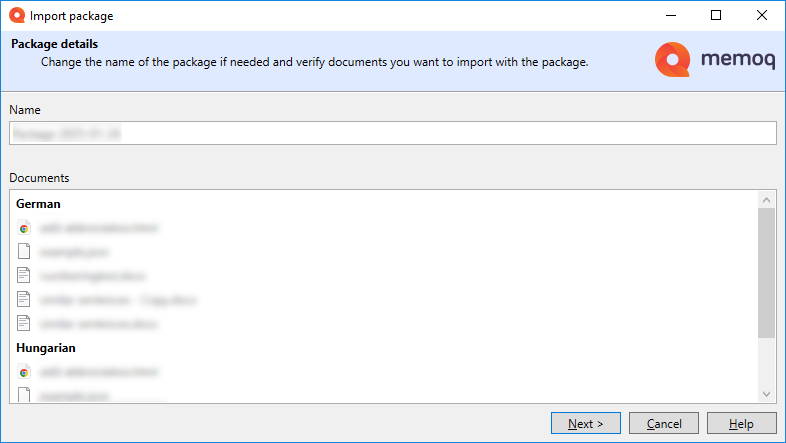Click the memoQ icon in title bar
This screenshot has width=786, height=443.
tap(16, 15)
